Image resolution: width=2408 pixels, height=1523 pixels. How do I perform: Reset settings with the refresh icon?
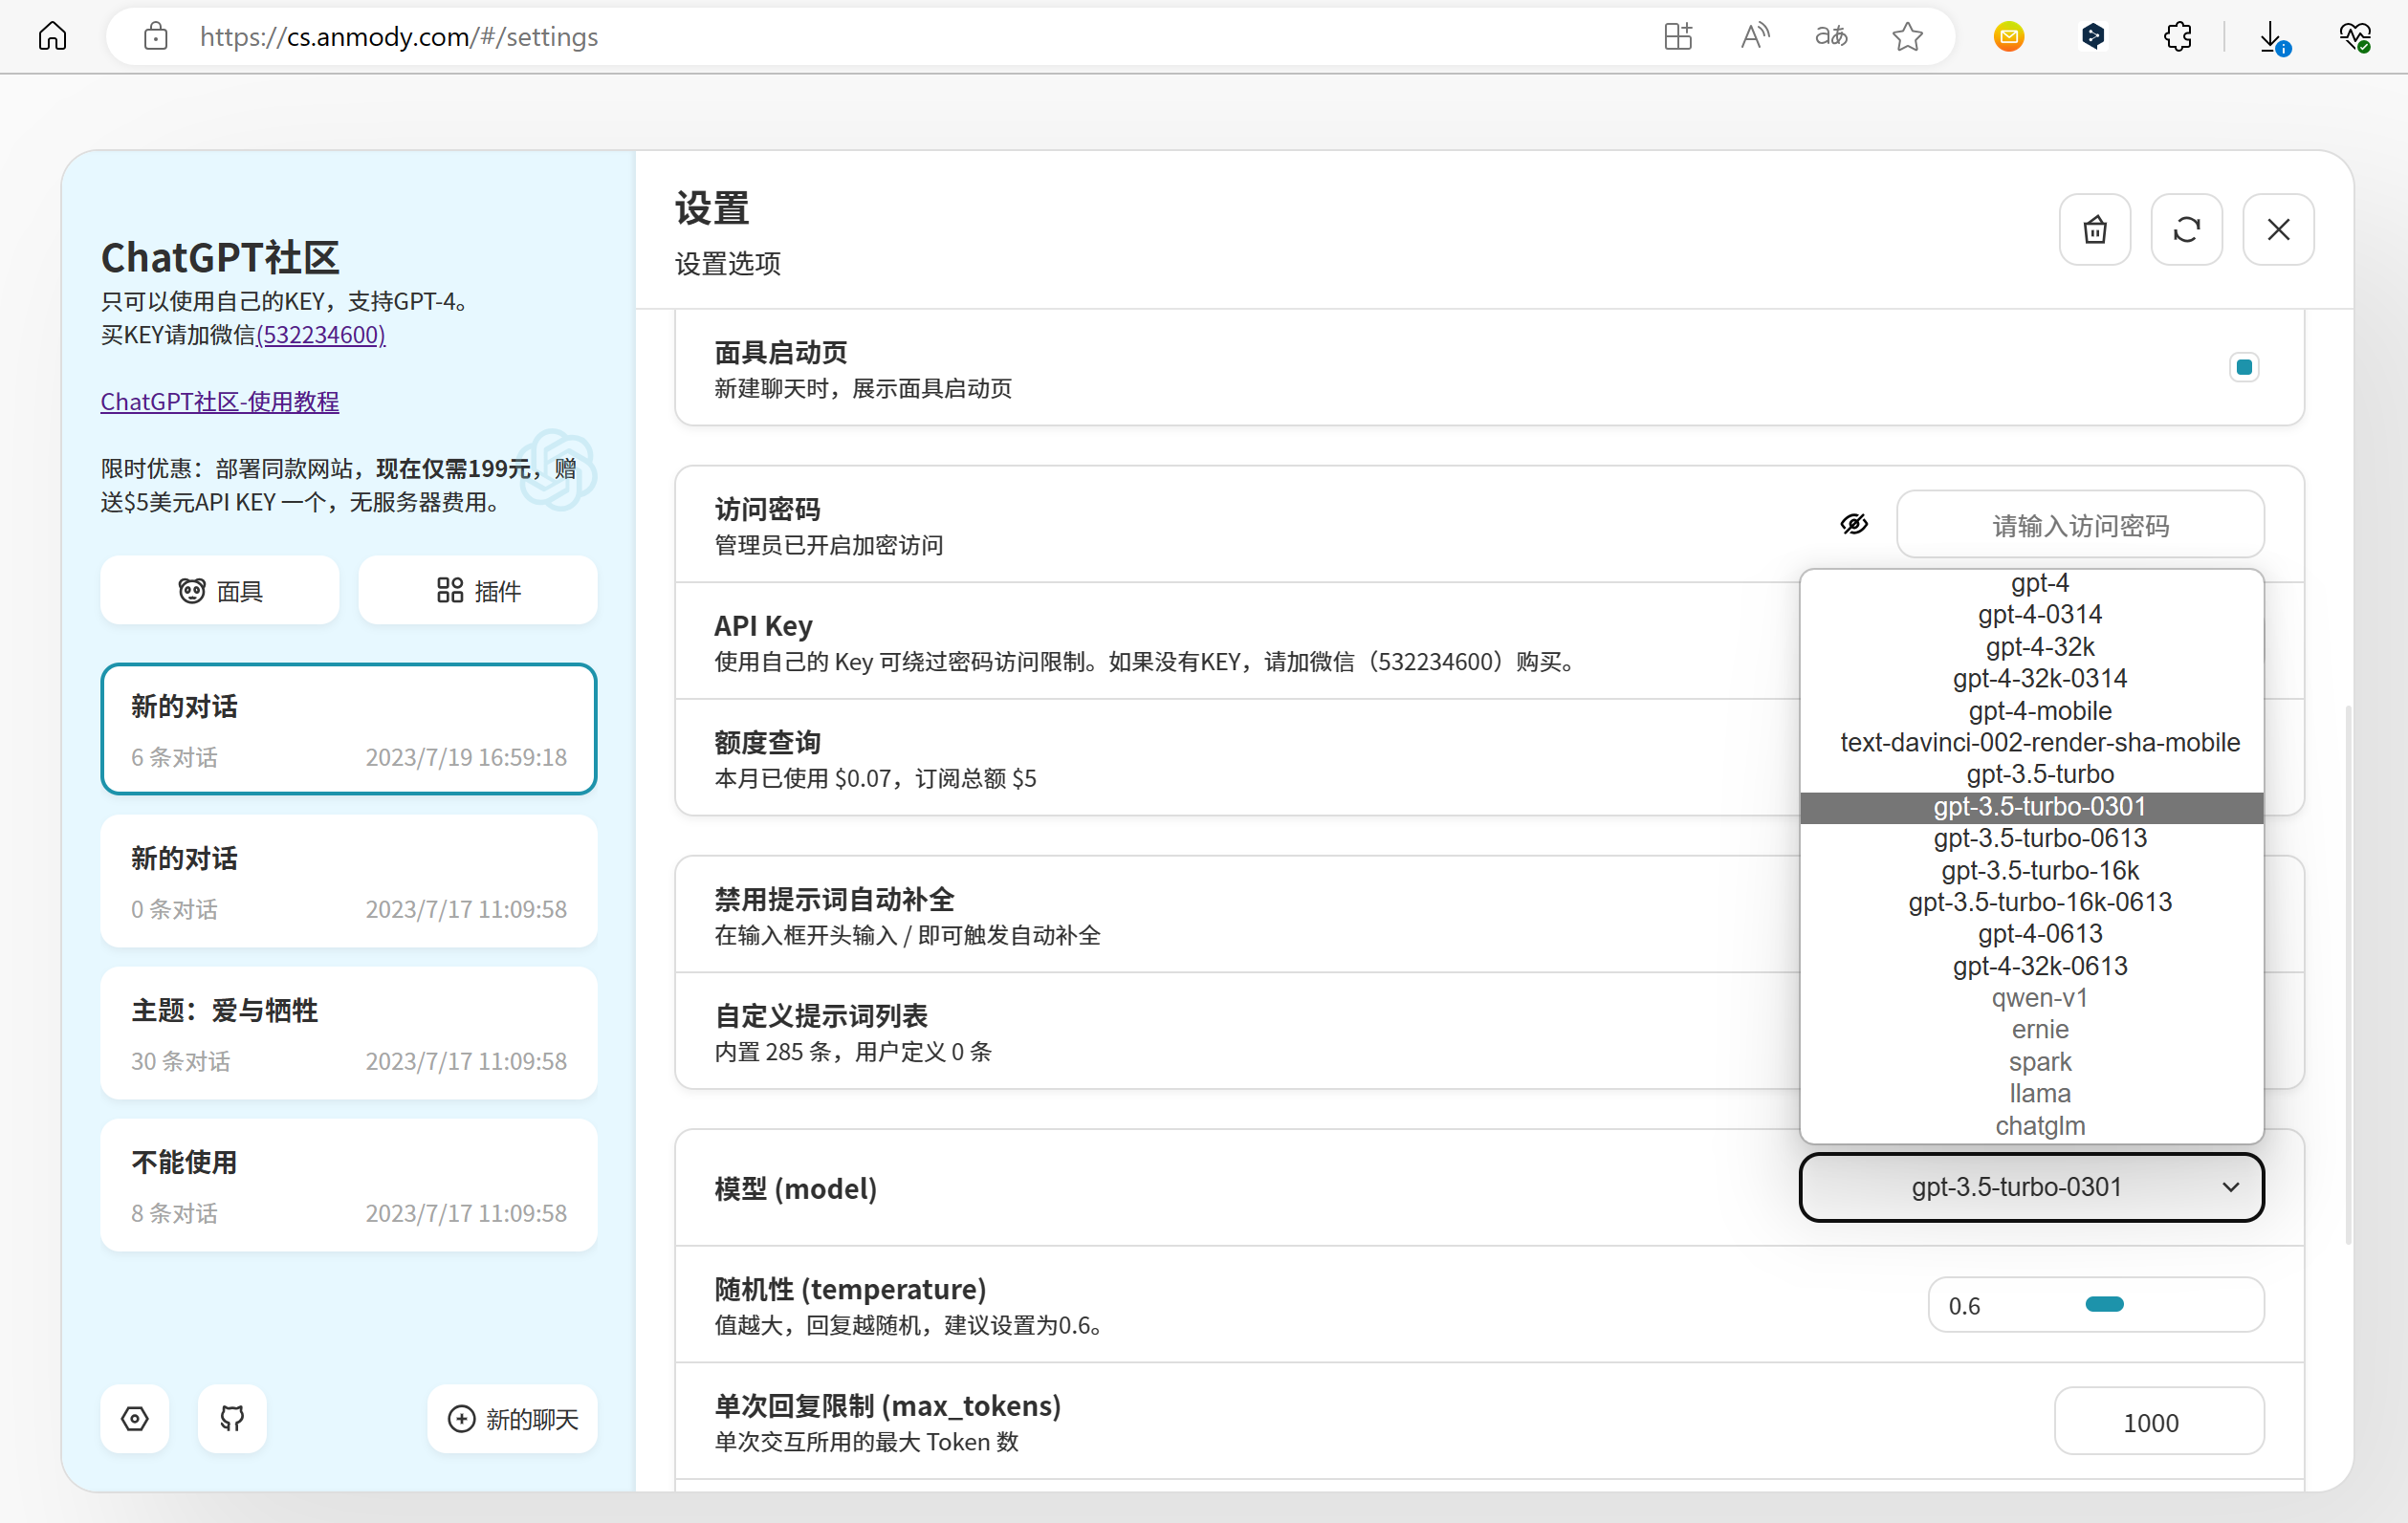pos(2187,230)
